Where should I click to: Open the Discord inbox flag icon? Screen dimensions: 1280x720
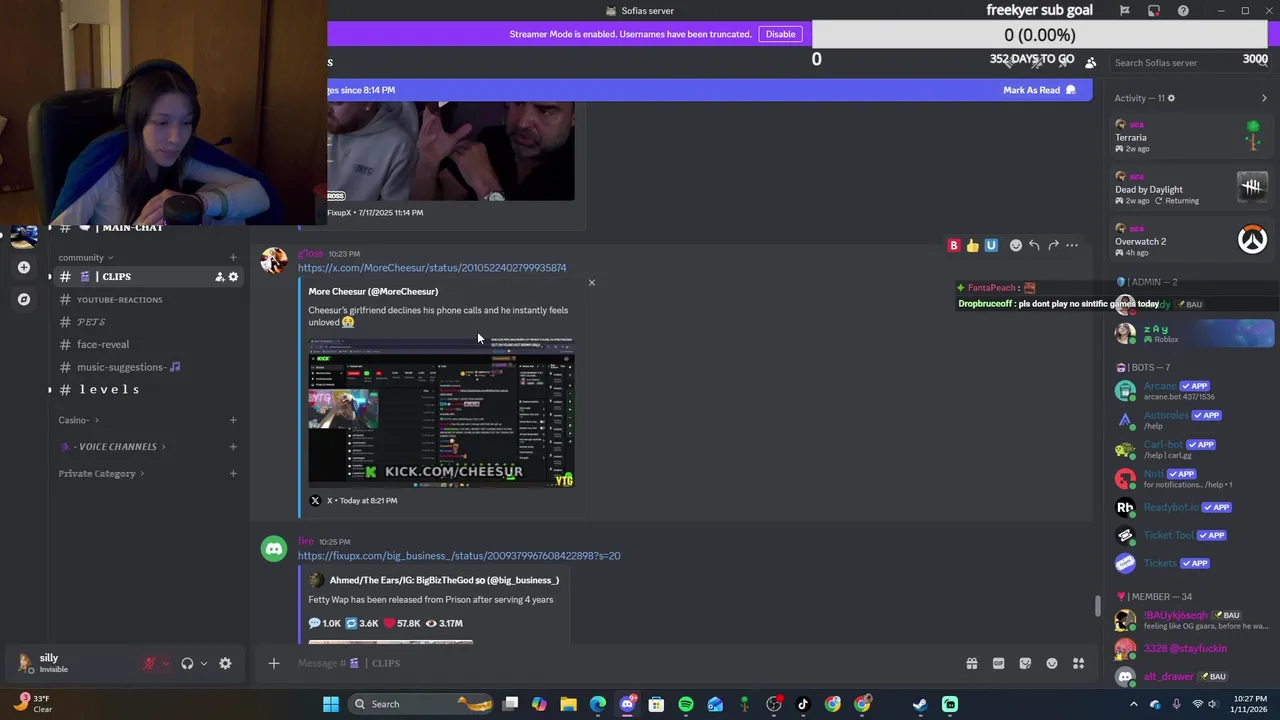tap(1125, 11)
